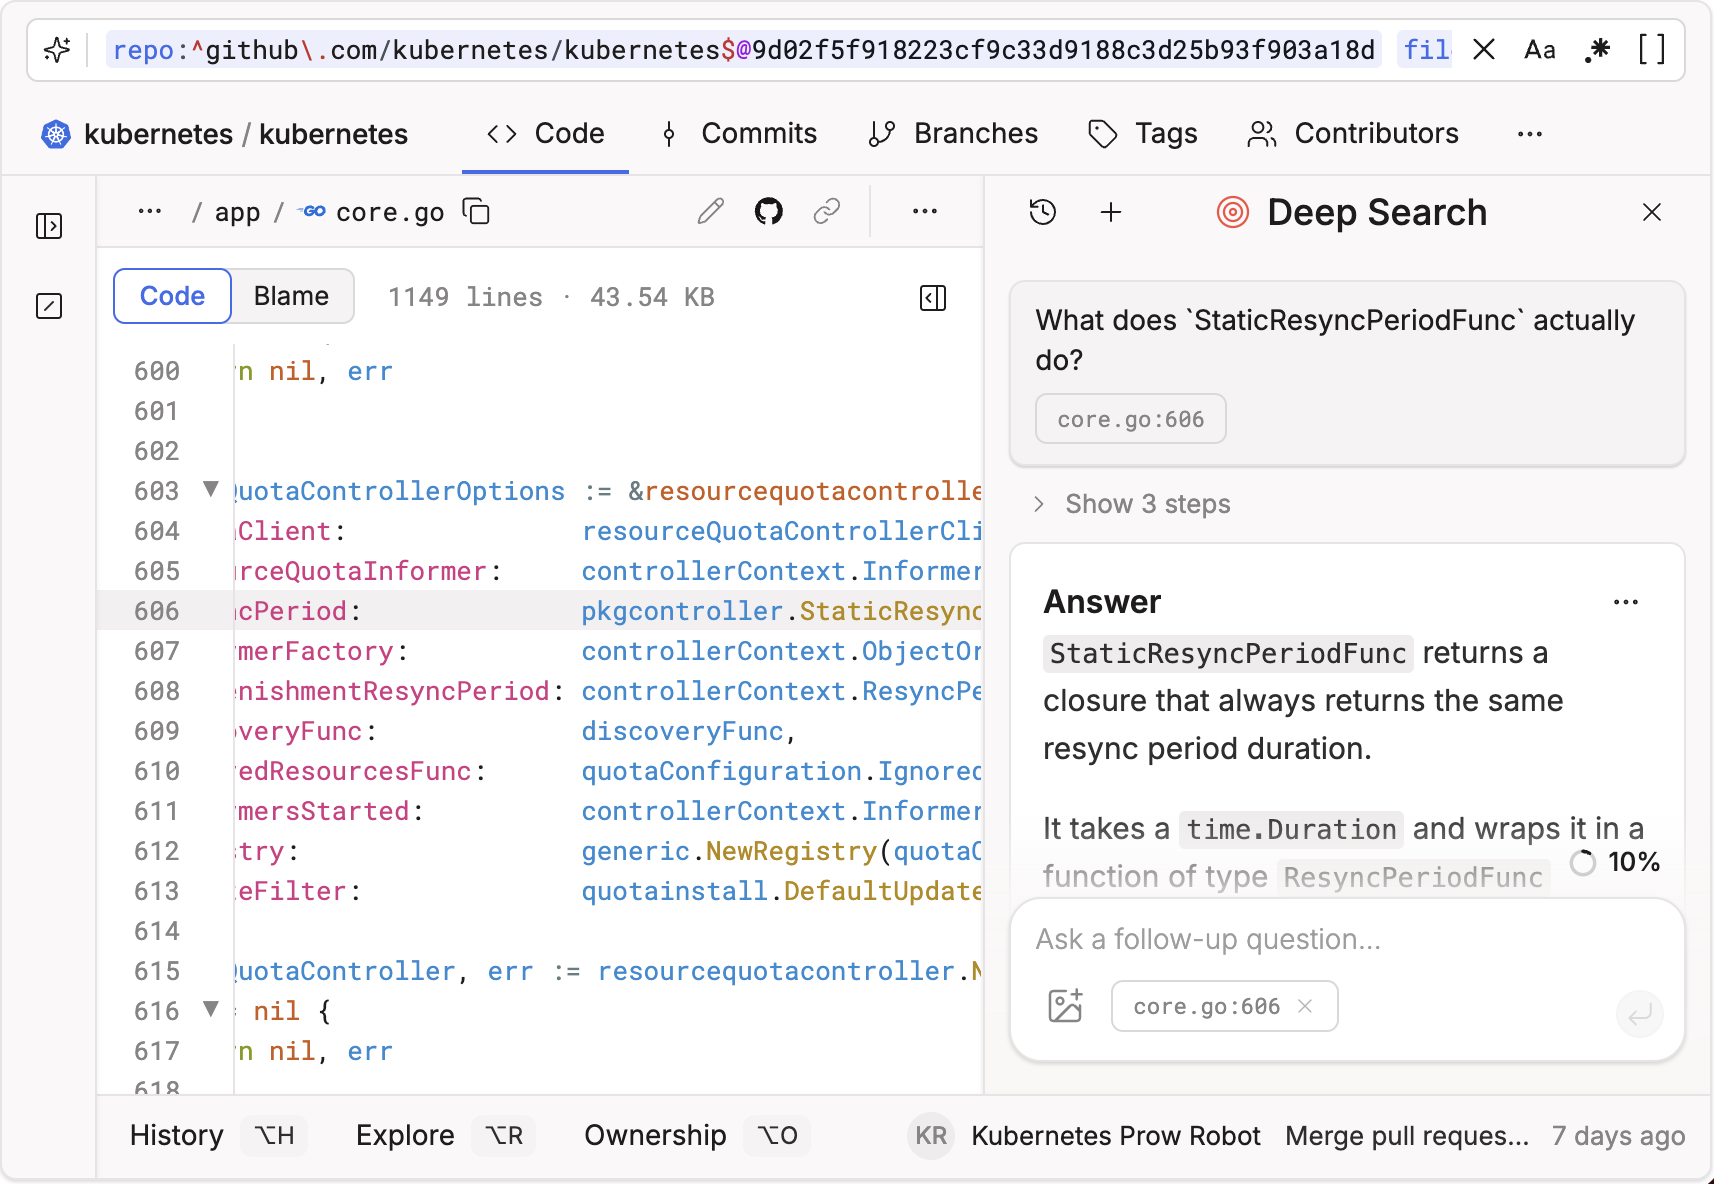1714x1184 pixels.
Task: Copy core.go file path
Action: (x=476, y=212)
